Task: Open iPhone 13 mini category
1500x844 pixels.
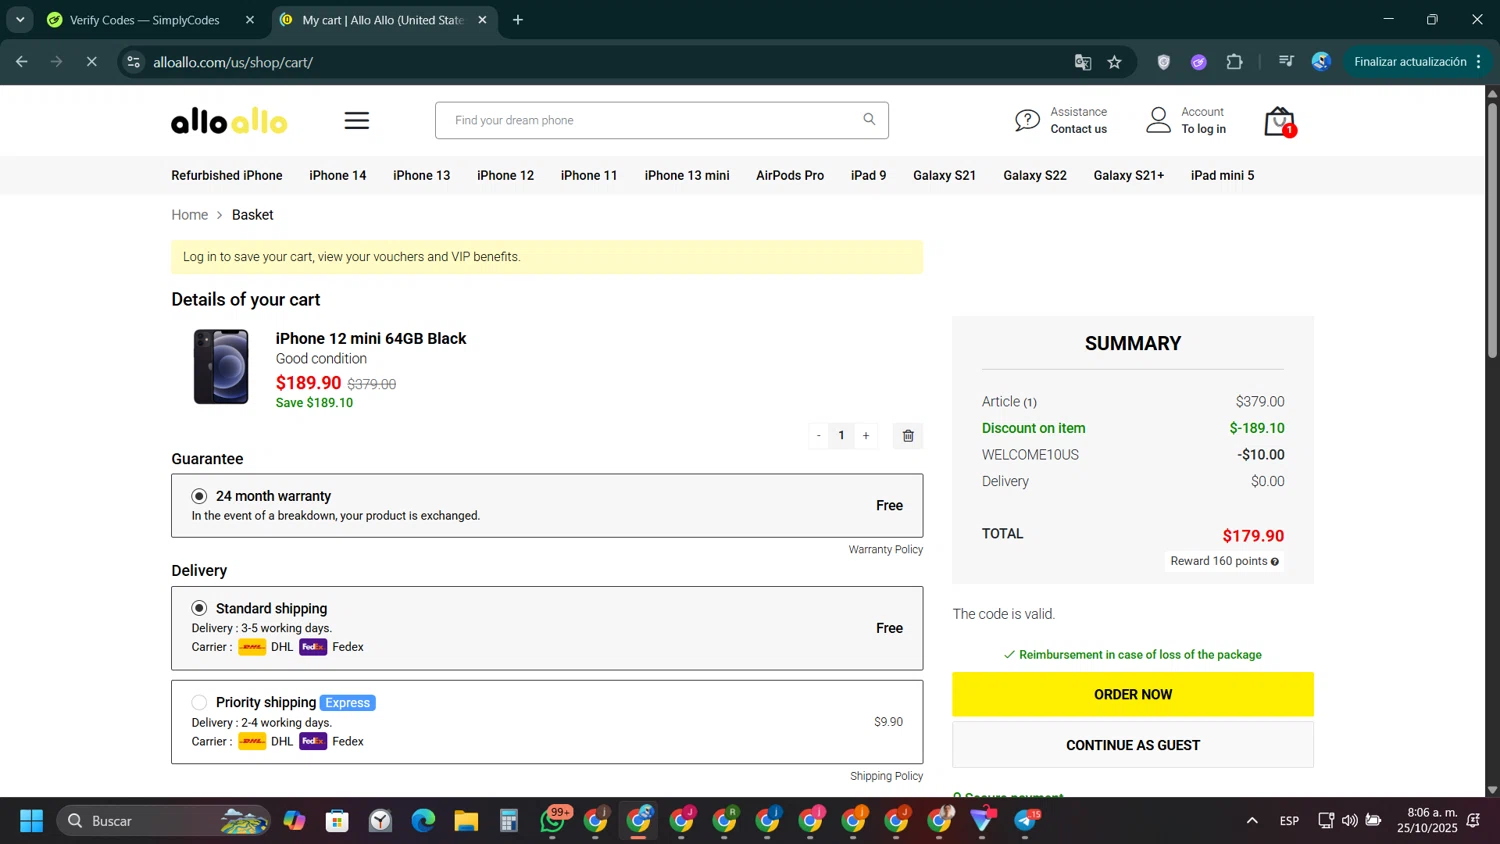Action: [x=687, y=175]
